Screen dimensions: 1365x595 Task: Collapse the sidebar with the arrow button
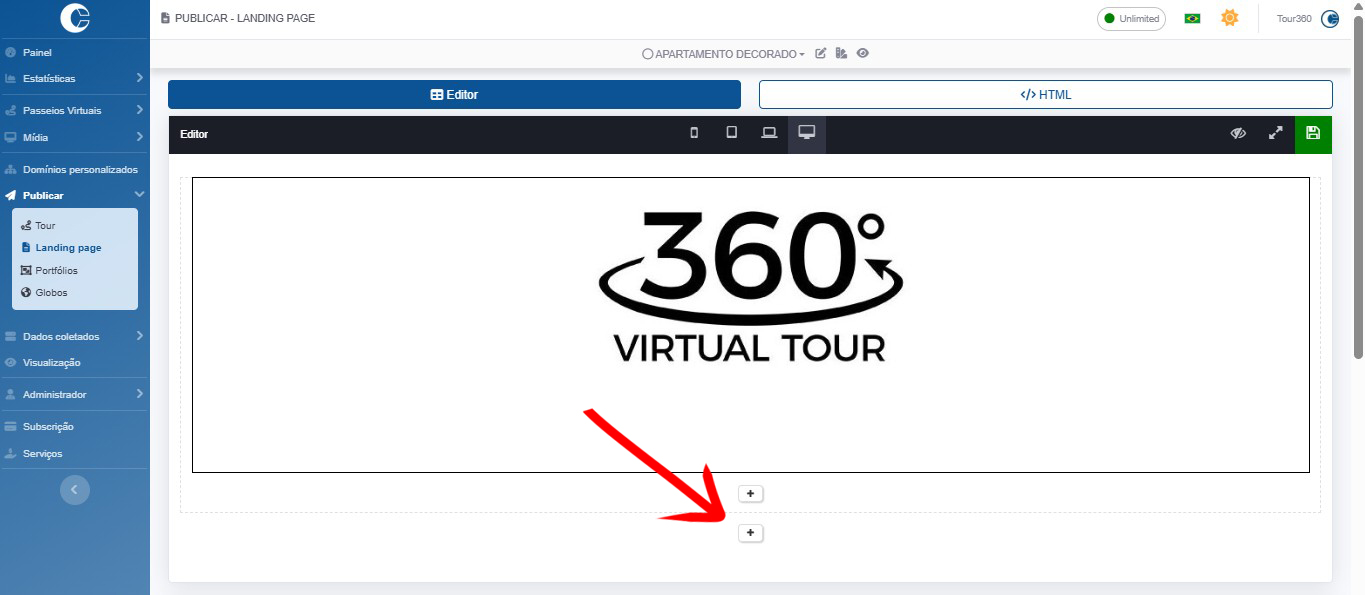tap(75, 489)
